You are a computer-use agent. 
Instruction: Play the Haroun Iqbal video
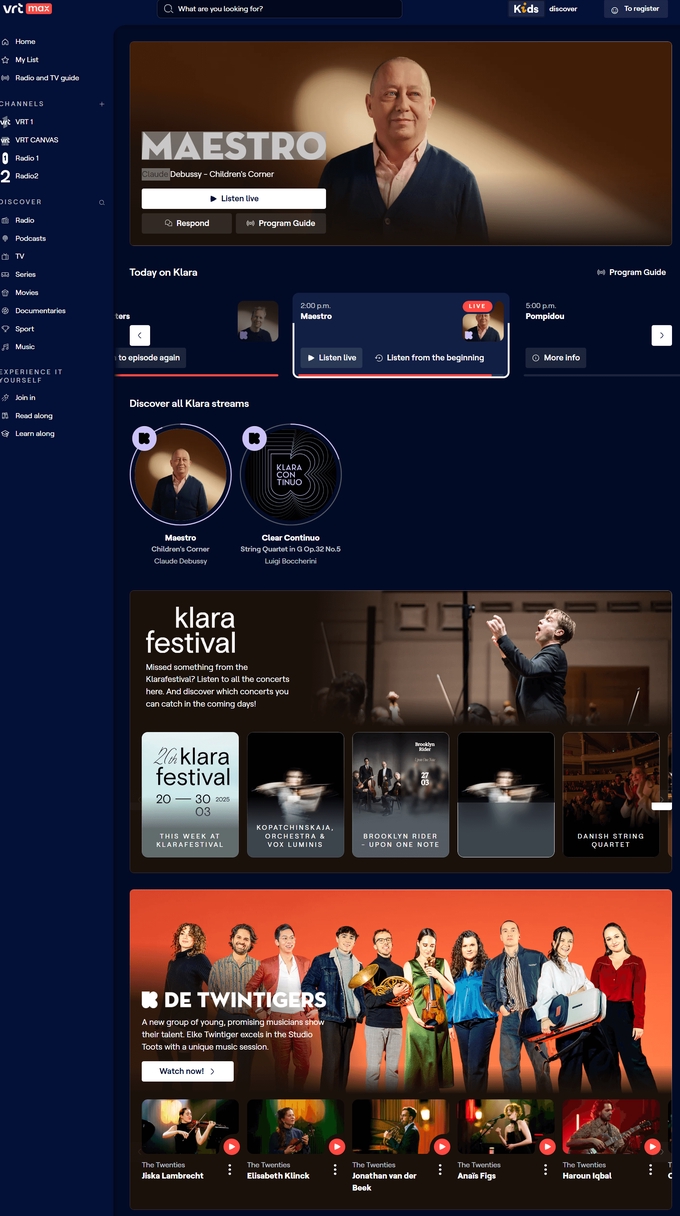652,1146
